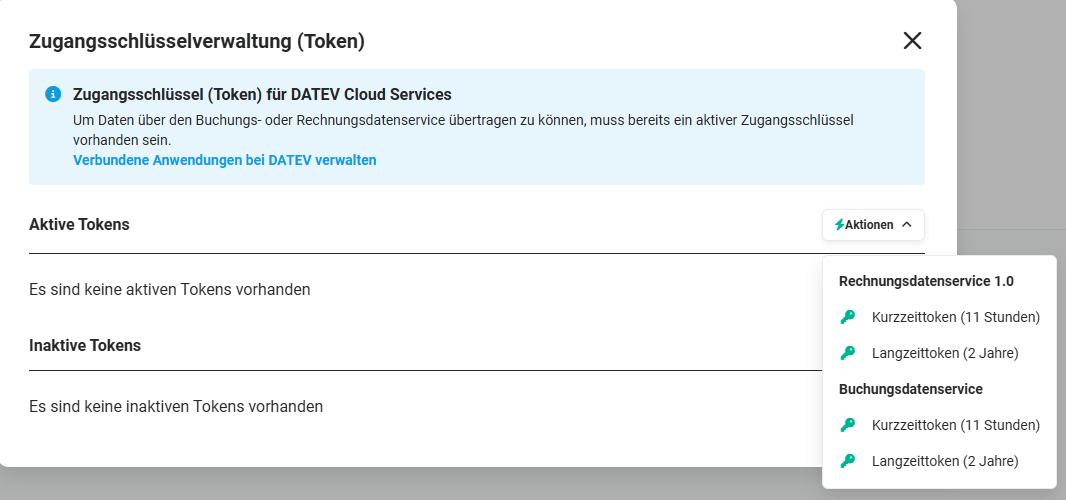Select Kurzzeittoken (11 Stunden) under Rechnungsdatenservice 1.0
The image size is (1066, 500).
click(x=939, y=317)
